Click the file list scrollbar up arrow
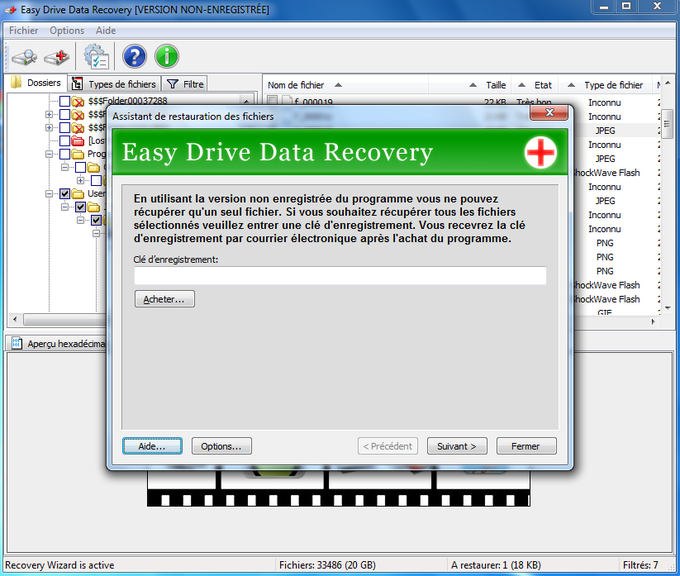Image resolution: width=680 pixels, height=576 pixels. (x=667, y=82)
